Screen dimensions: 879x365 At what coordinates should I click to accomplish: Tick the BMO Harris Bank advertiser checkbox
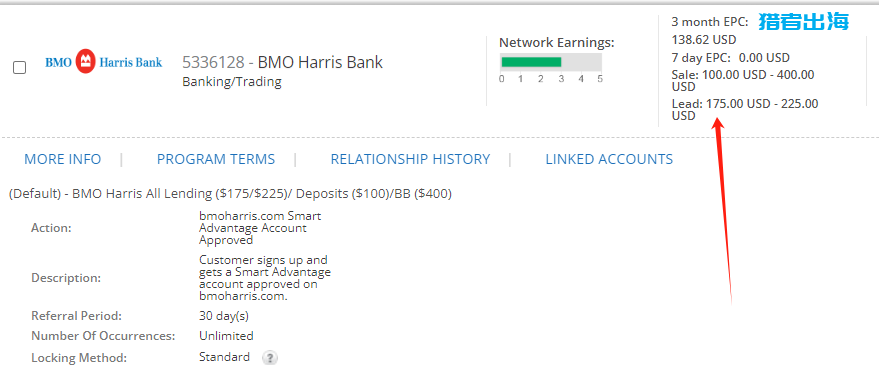click(20, 68)
